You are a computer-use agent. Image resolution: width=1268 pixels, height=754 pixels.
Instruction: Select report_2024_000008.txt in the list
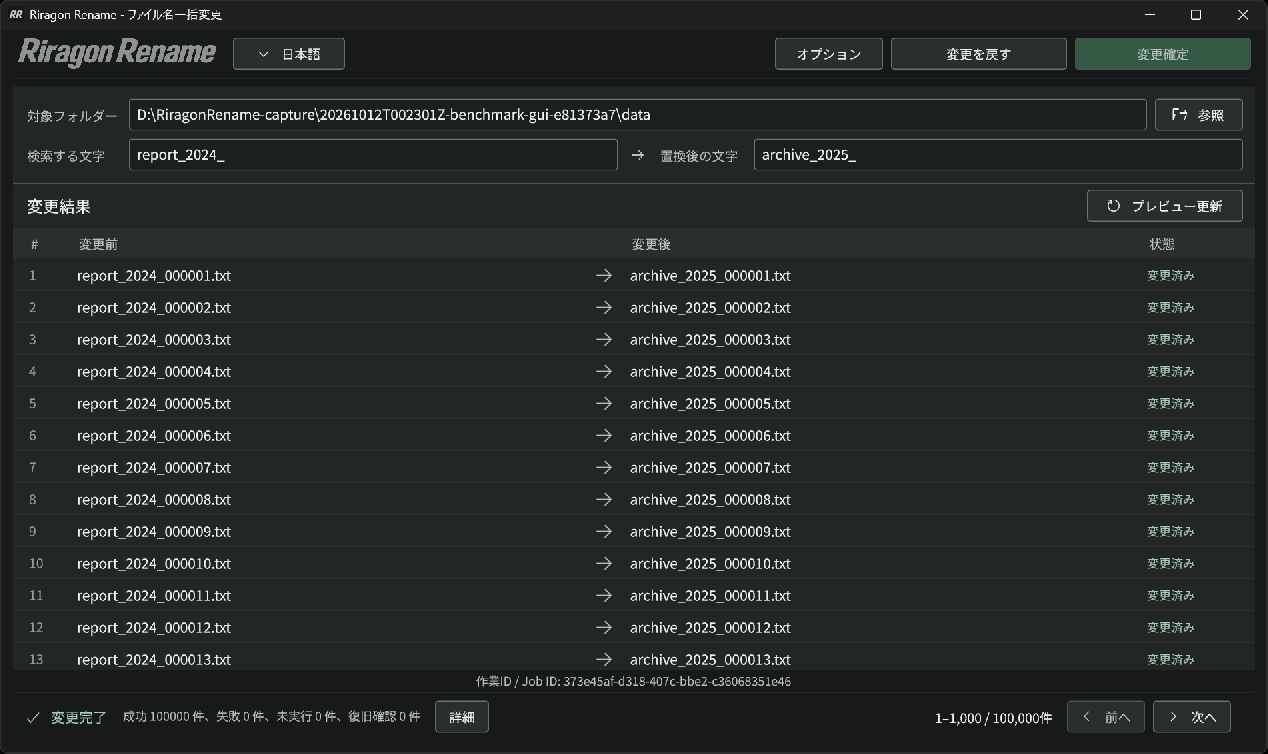point(154,500)
